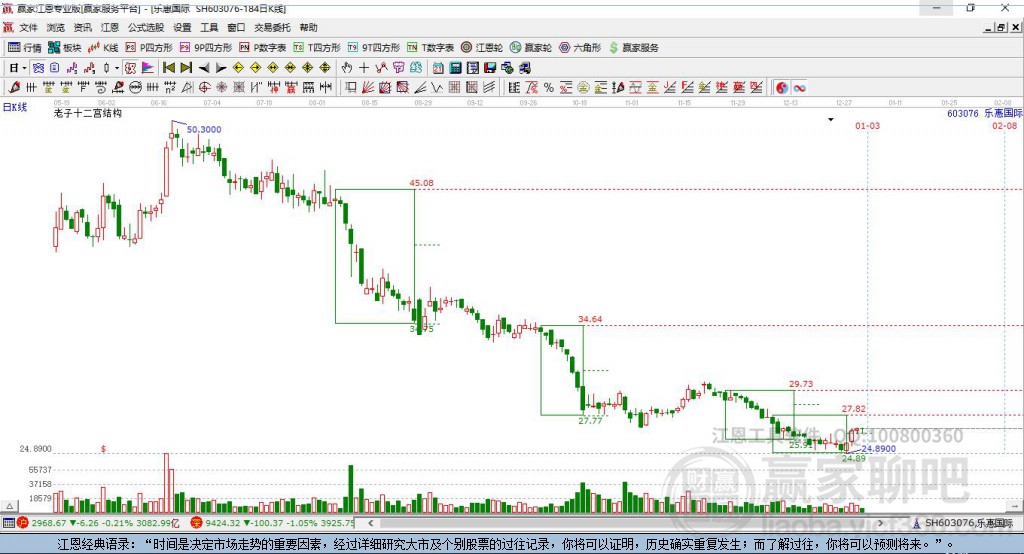
Task: Click the 老子十二宫结构 indicator title
Action: click(x=88, y=113)
